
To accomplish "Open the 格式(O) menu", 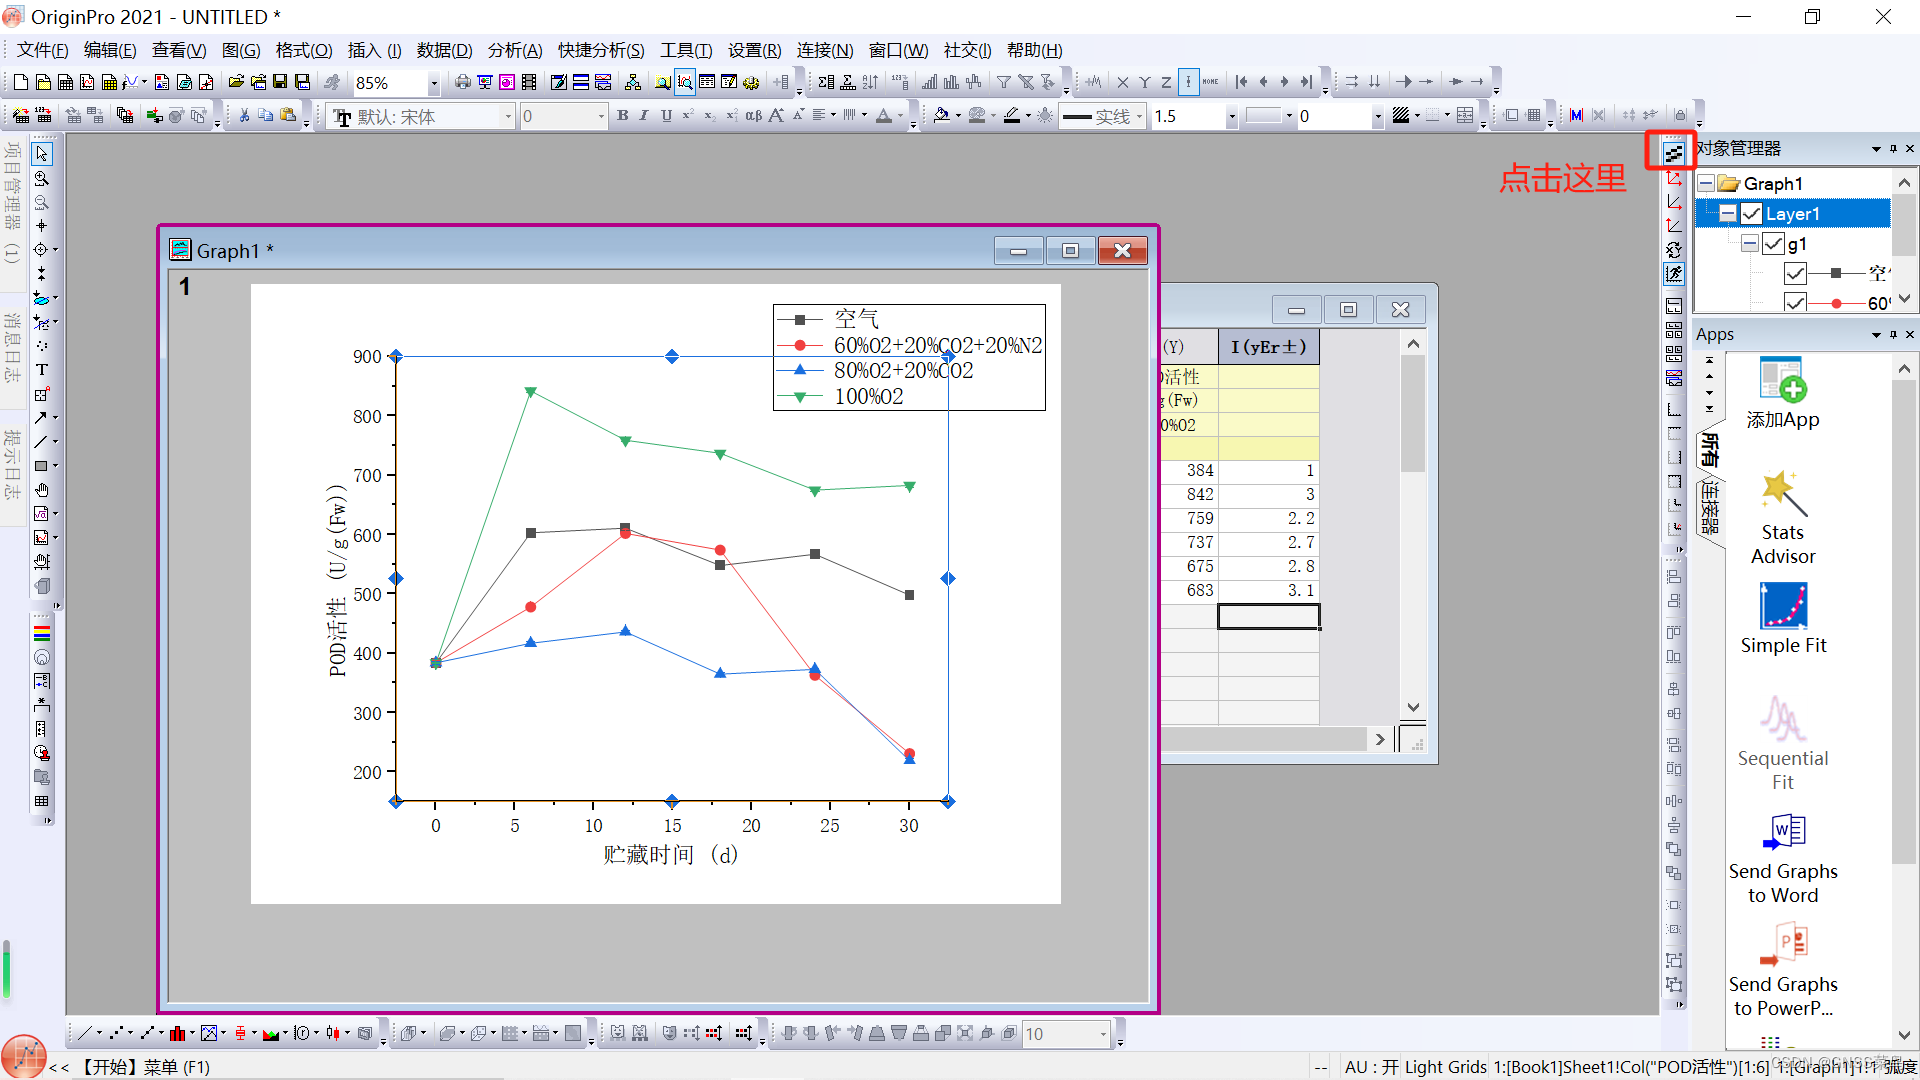I will point(303,50).
